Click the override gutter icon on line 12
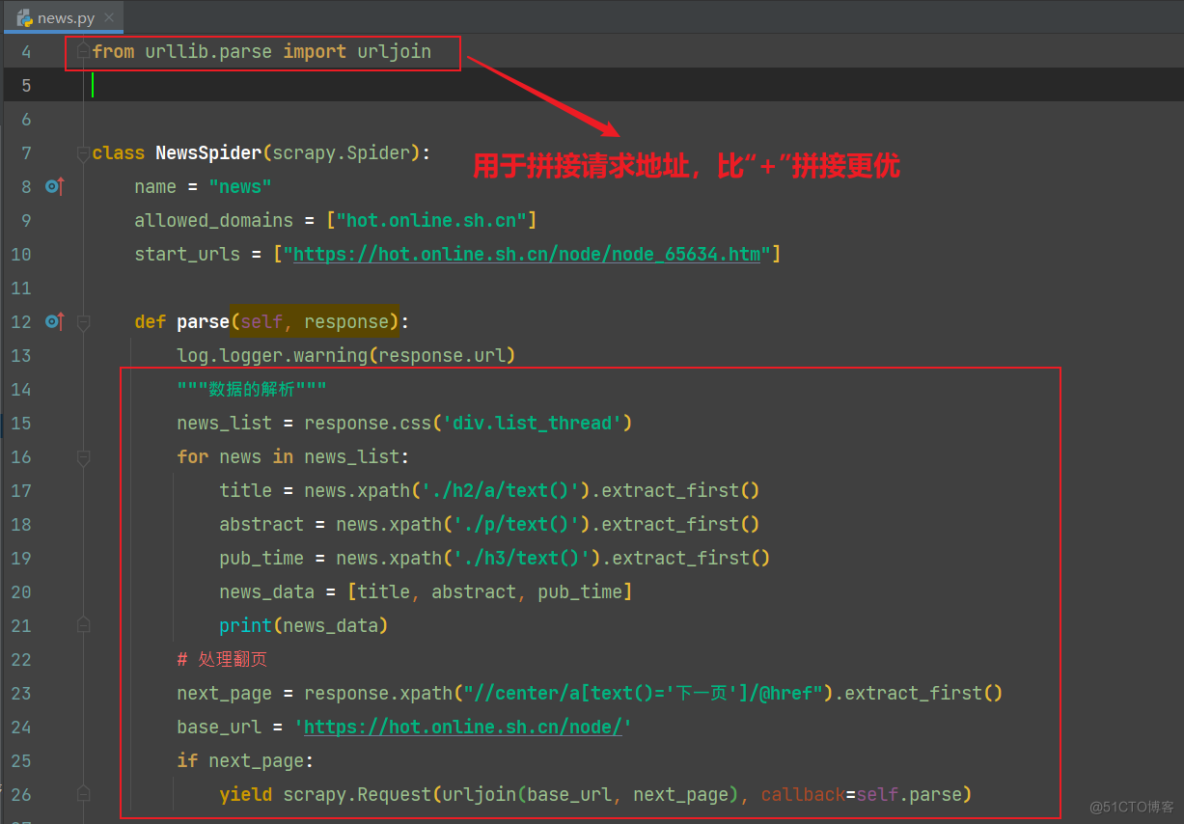Screen dimensions: 1184x824 click(x=54, y=322)
